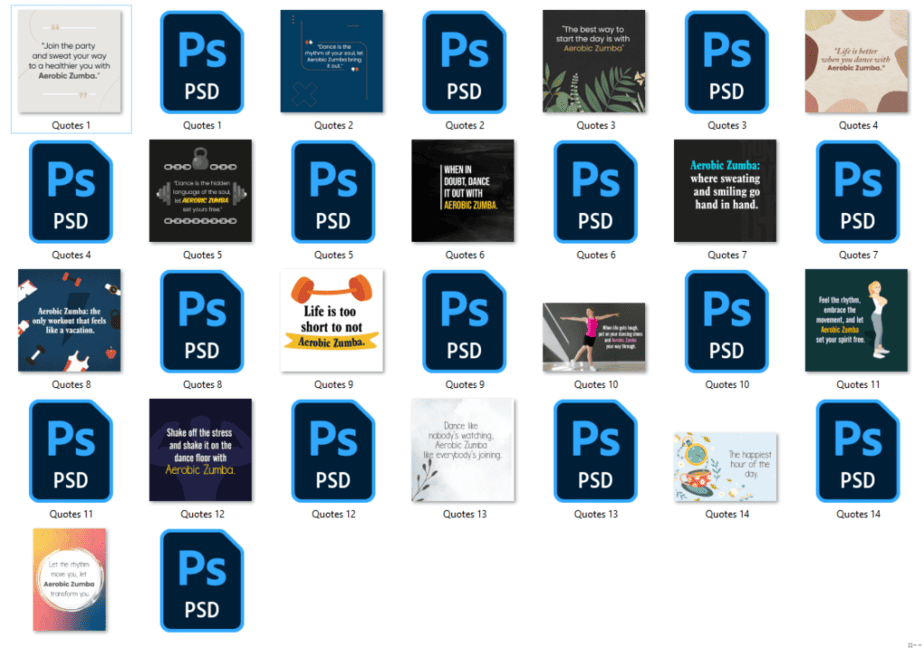This screenshot has height=648, width=924.
Task: Select the Quotes 1 "Join the party" thumbnail
Action: pos(71,62)
